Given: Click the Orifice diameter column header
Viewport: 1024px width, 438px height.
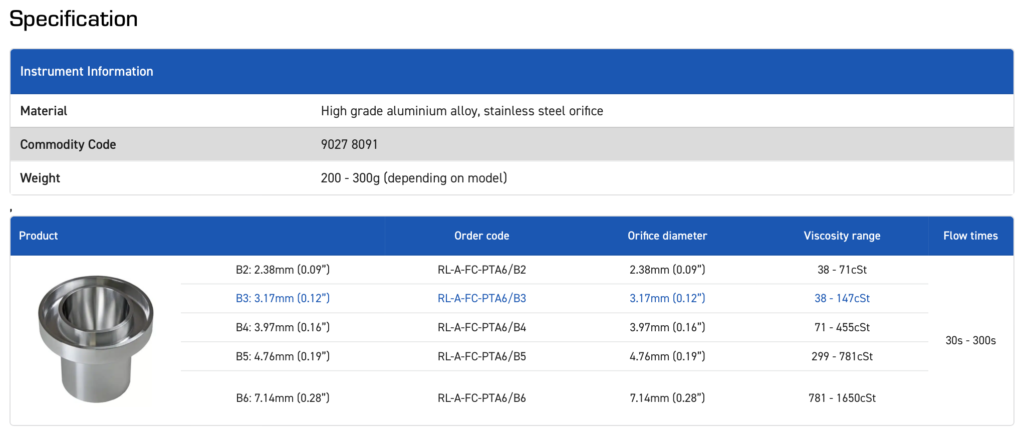Looking at the screenshot, I should (x=667, y=236).
